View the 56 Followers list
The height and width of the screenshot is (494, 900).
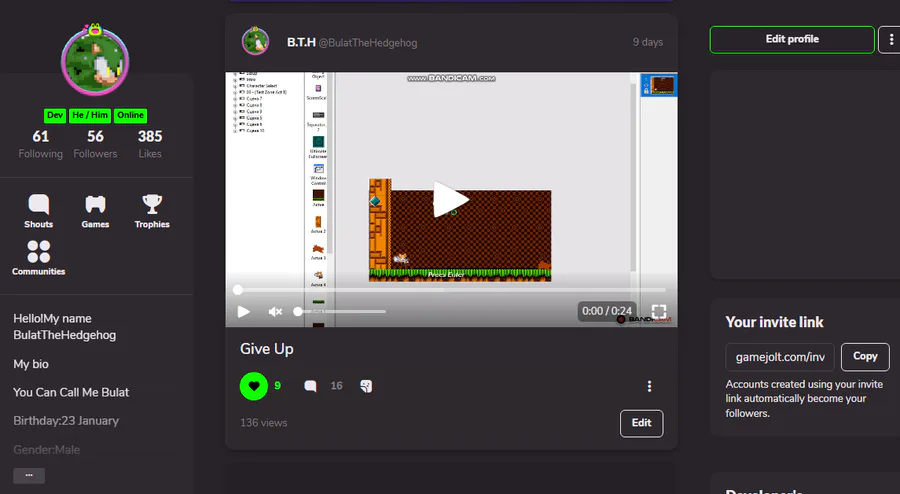click(95, 144)
